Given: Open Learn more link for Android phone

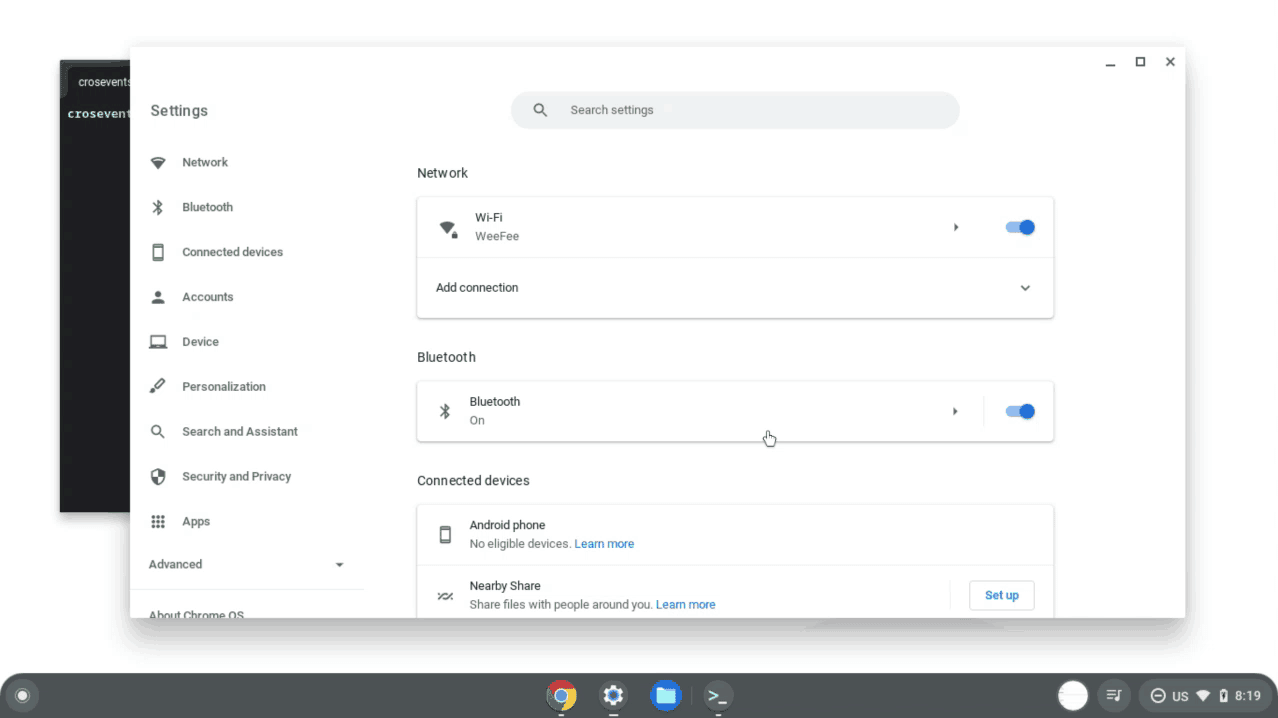Looking at the screenshot, I should [x=604, y=543].
